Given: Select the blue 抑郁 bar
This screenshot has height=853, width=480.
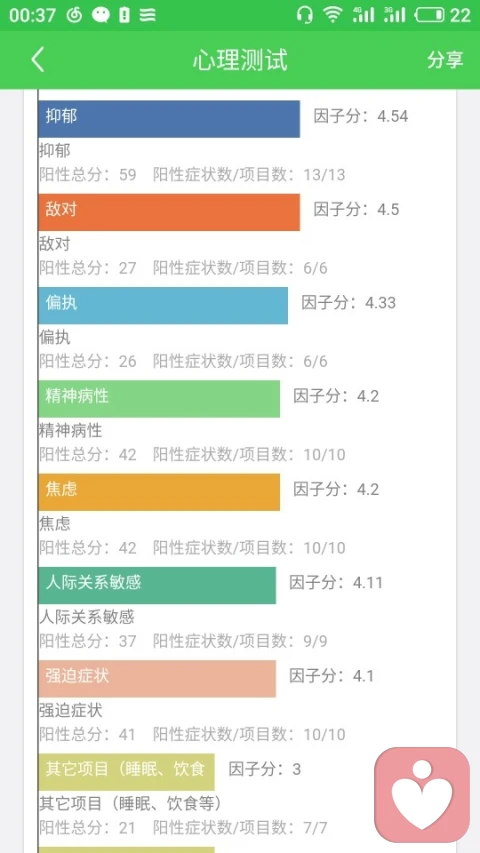Looking at the screenshot, I should [169, 119].
